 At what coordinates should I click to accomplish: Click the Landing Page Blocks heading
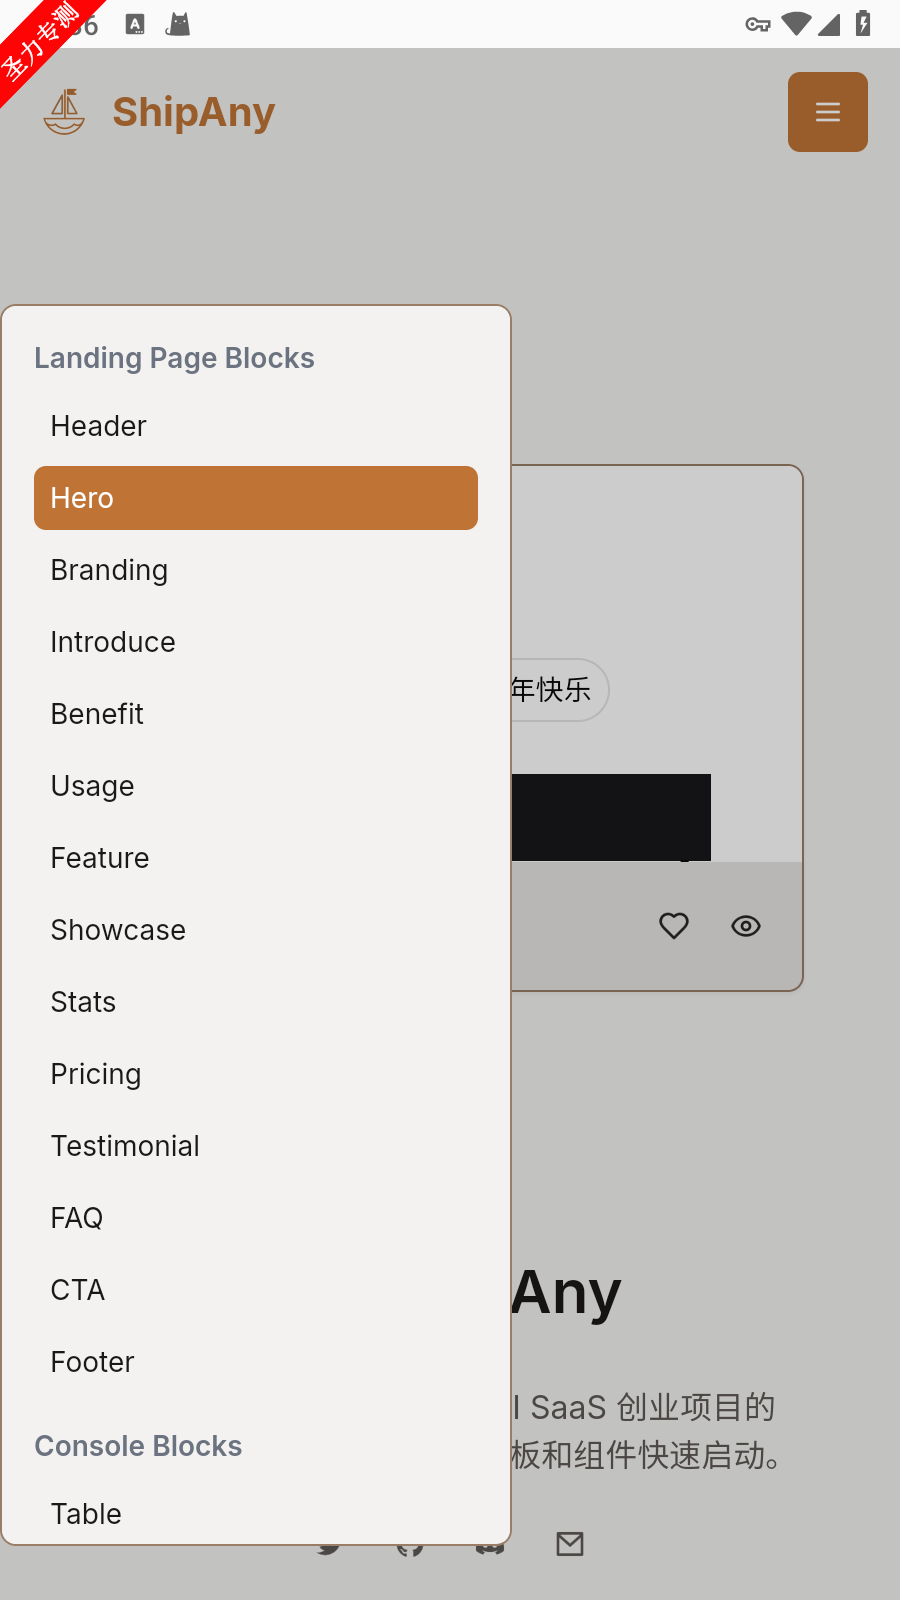click(x=174, y=358)
